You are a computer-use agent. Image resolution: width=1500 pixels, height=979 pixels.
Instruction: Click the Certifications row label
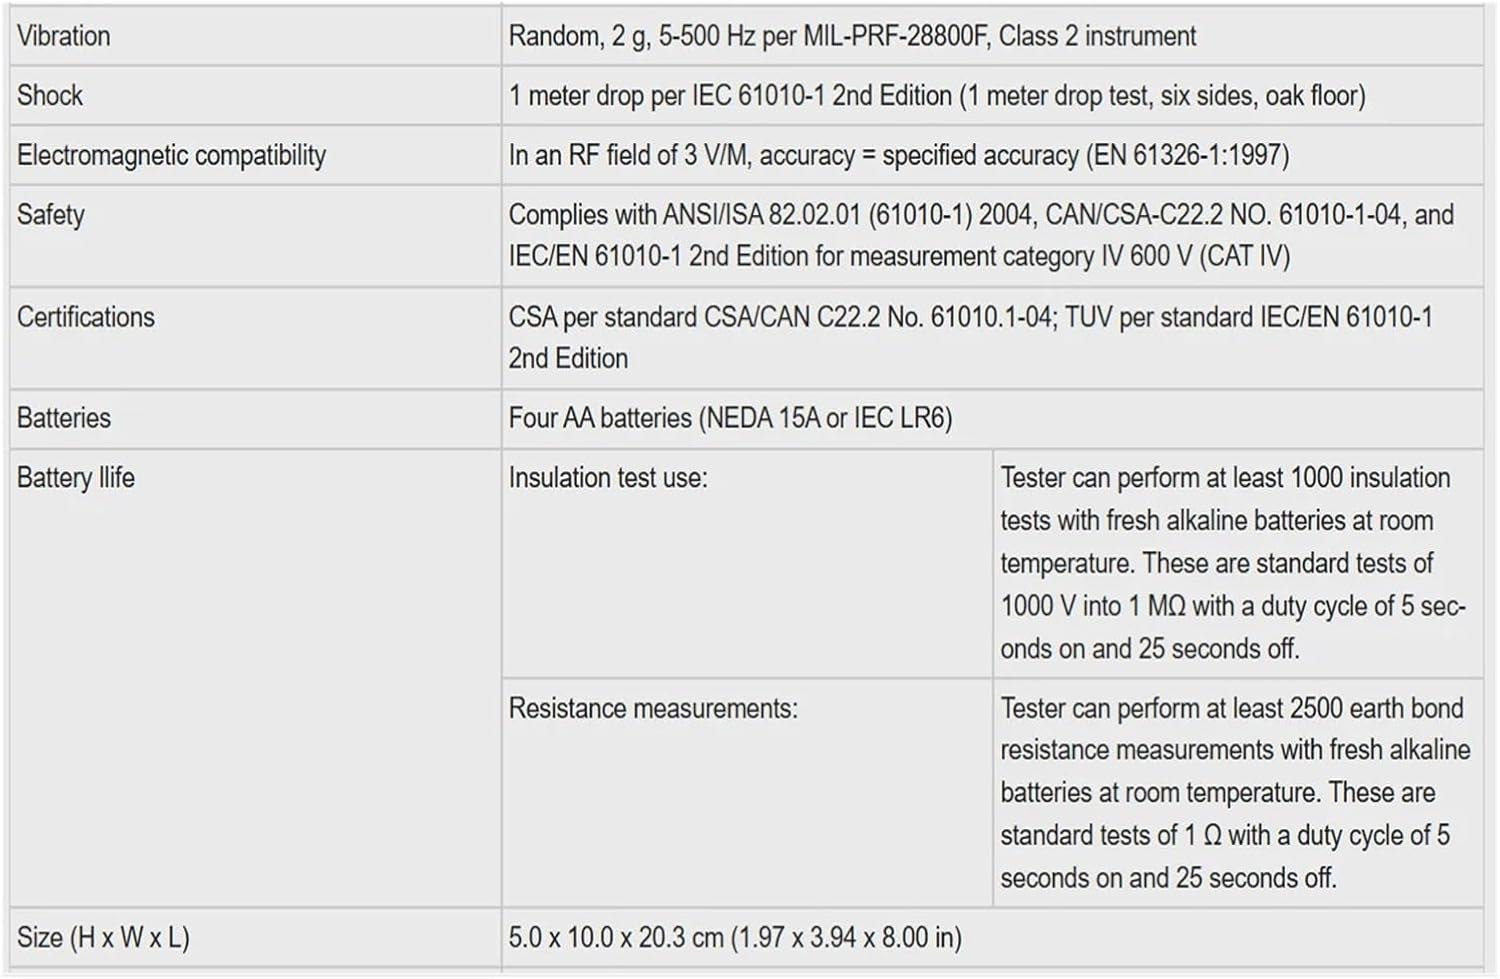coord(86,317)
